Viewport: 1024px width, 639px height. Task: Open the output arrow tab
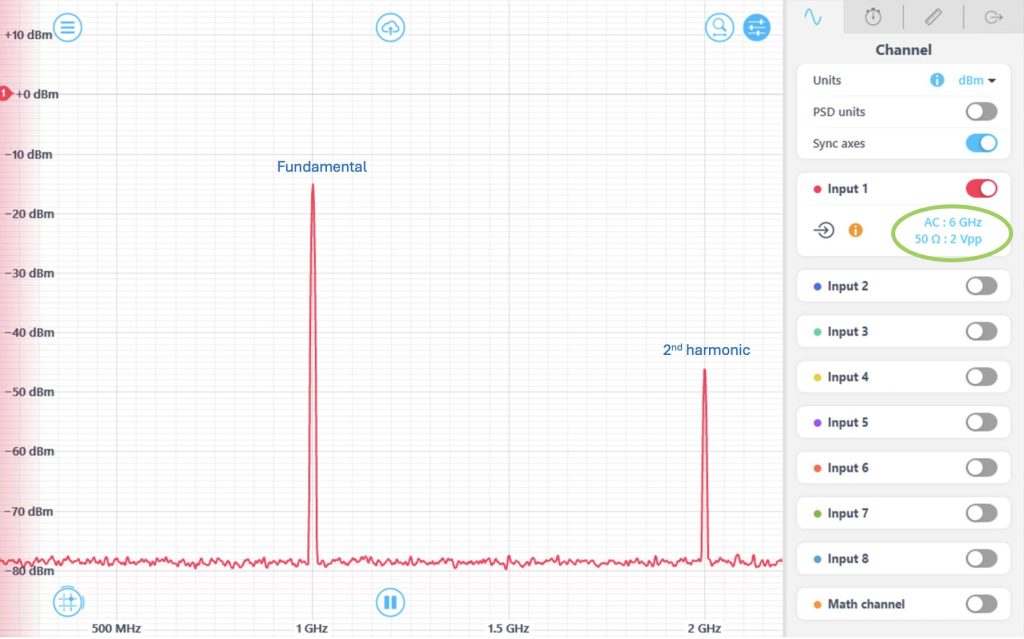pos(993,17)
